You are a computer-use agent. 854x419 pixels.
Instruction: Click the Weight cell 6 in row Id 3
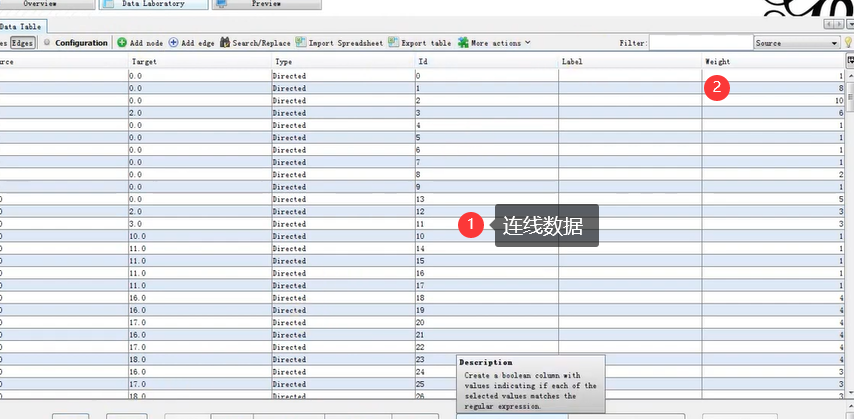(x=773, y=113)
